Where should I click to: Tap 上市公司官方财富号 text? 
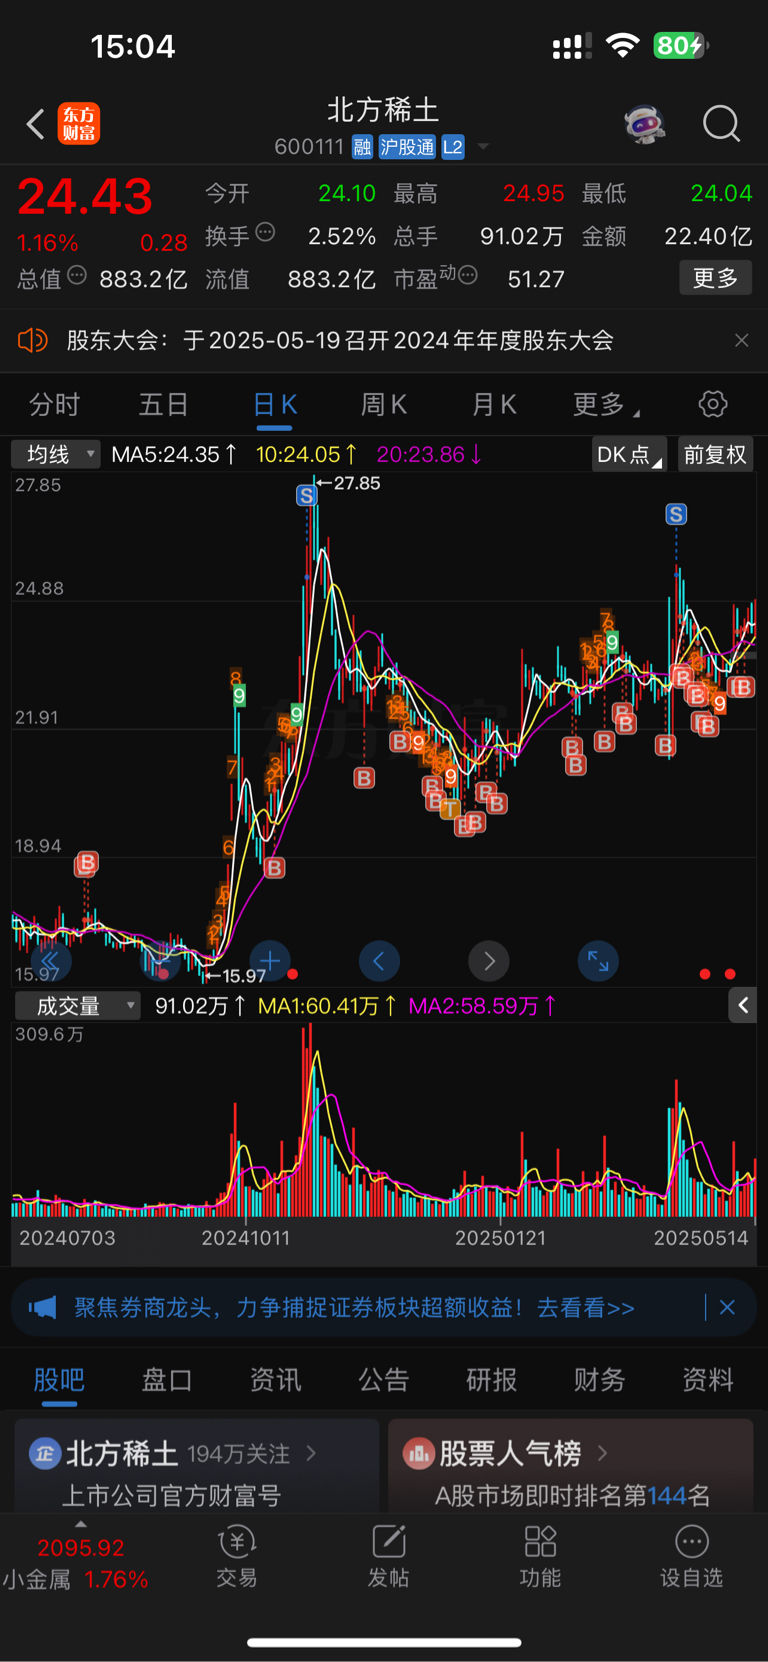click(x=172, y=1496)
